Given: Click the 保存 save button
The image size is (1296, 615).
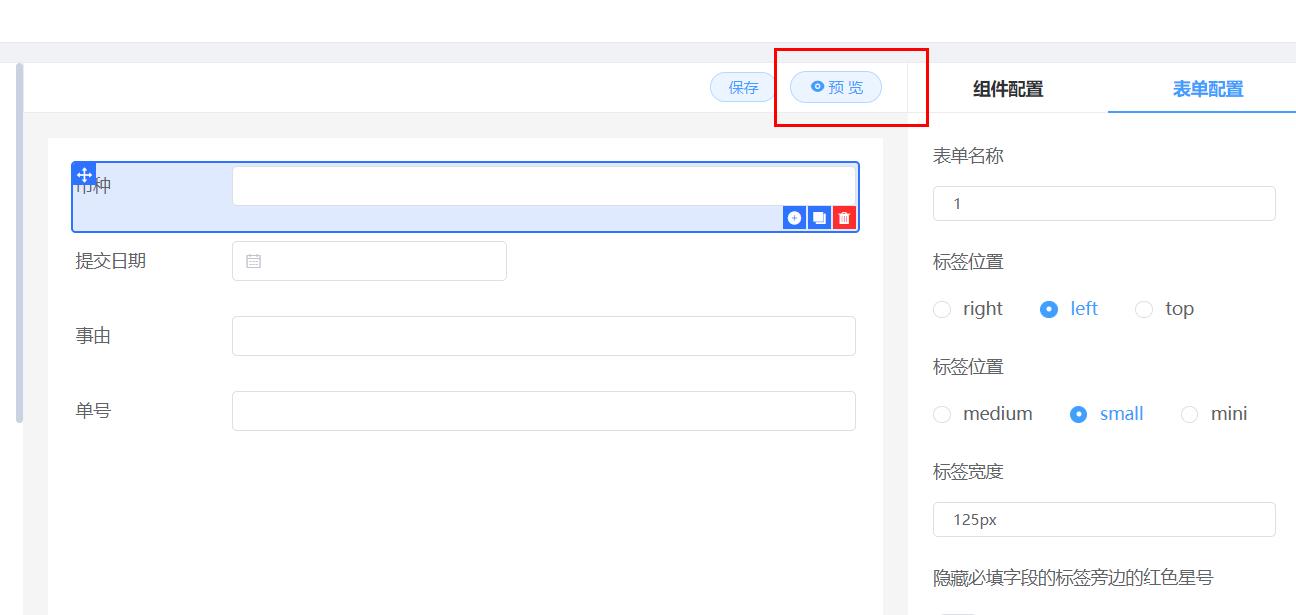Looking at the screenshot, I should click(743, 87).
